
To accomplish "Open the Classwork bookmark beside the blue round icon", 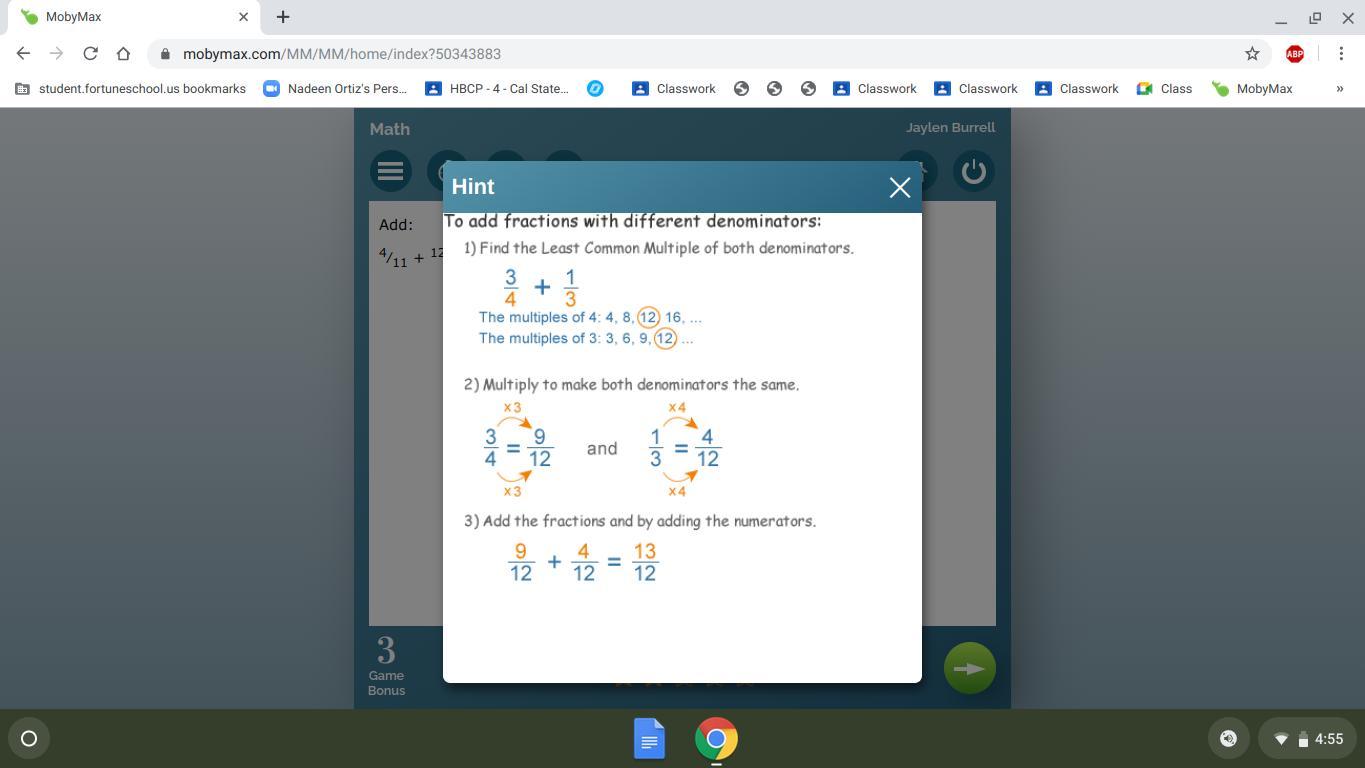I will coord(674,89).
